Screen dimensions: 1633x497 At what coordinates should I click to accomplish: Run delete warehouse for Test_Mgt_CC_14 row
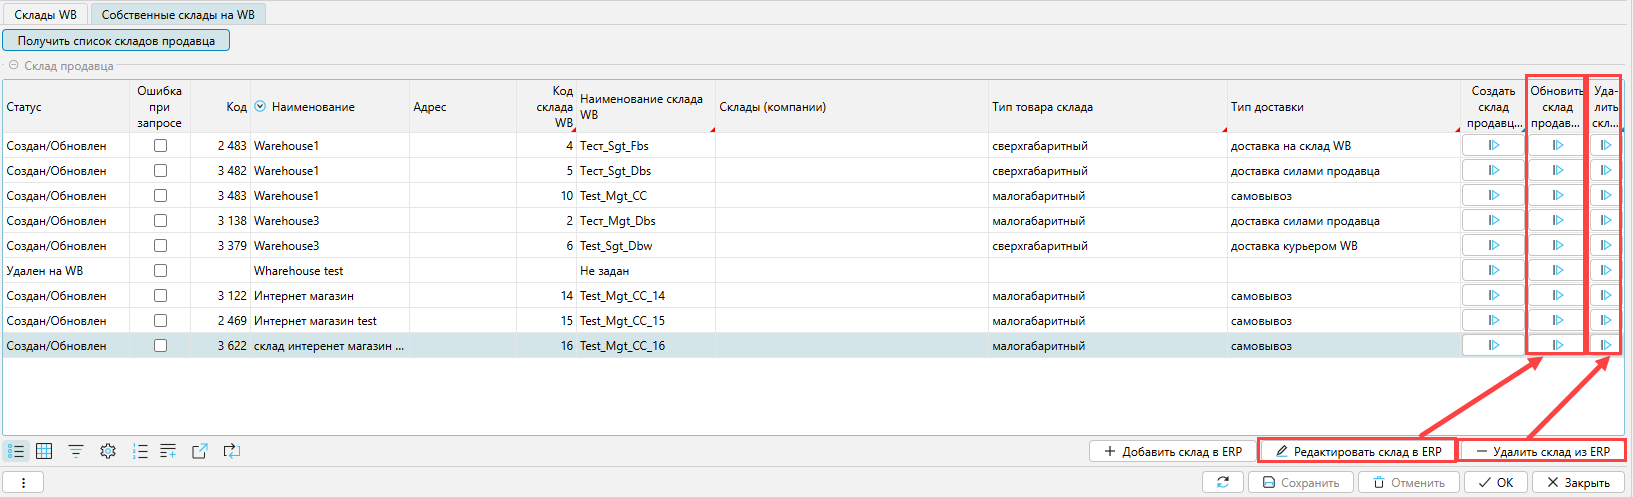[1605, 295]
